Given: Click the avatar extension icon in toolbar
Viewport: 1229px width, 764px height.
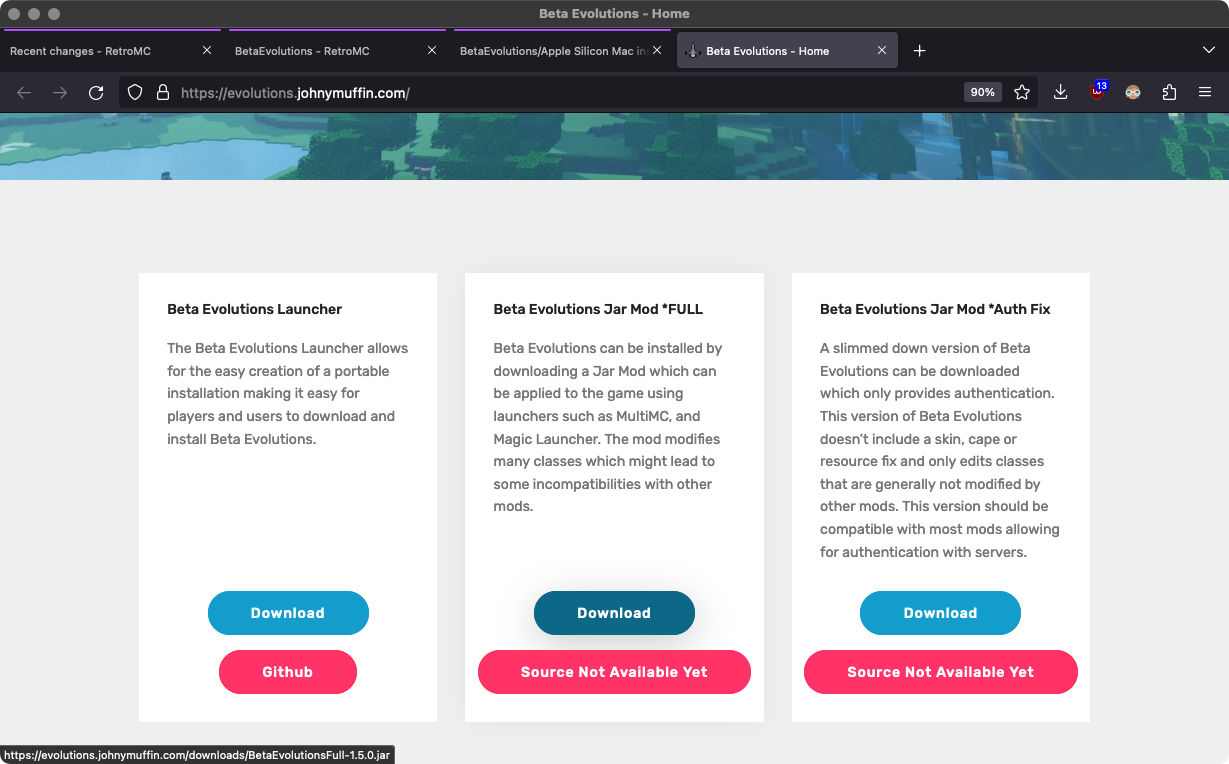Looking at the screenshot, I should [x=1133, y=93].
